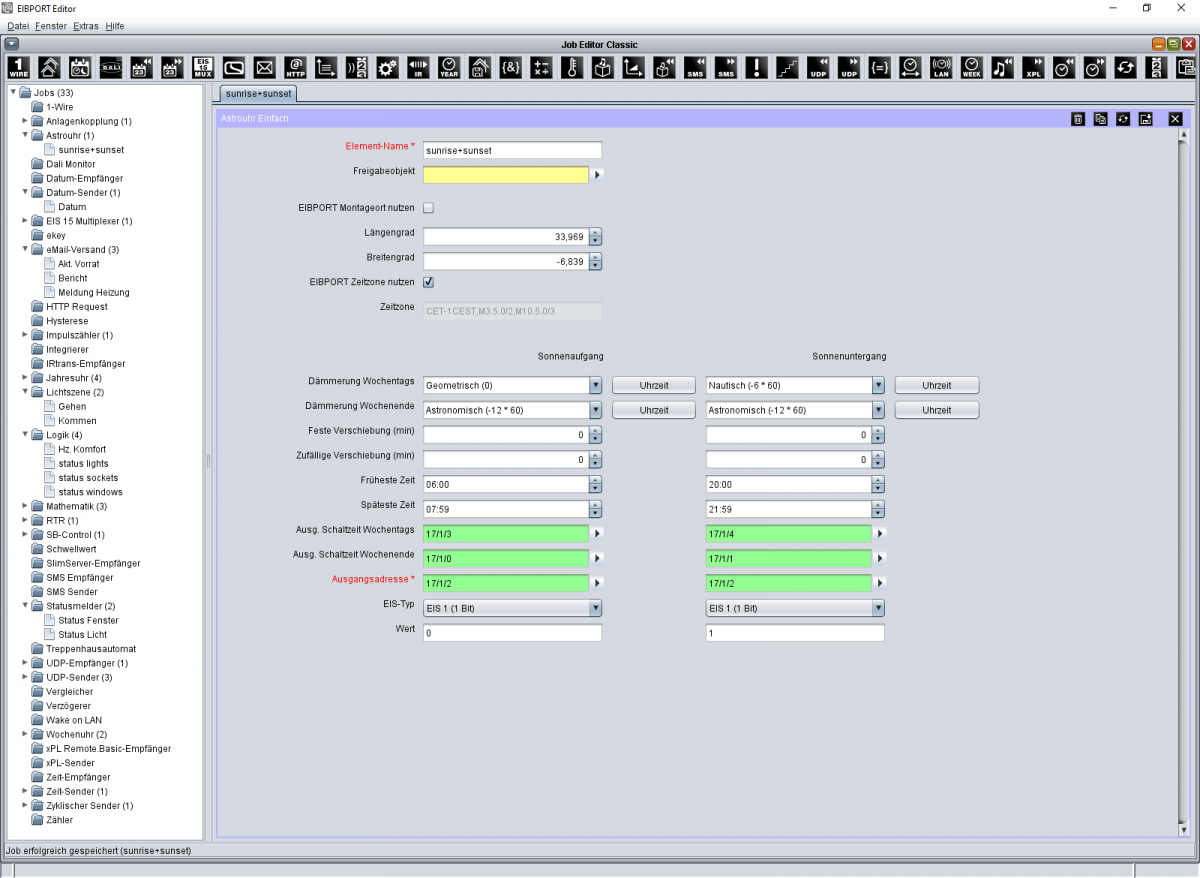
Task: Delete the job using the trash icon
Action: pos(1078,118)
